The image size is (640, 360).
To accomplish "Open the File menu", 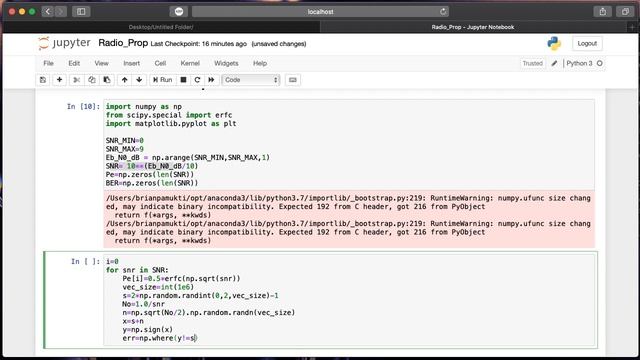I will tap(49, 63).
